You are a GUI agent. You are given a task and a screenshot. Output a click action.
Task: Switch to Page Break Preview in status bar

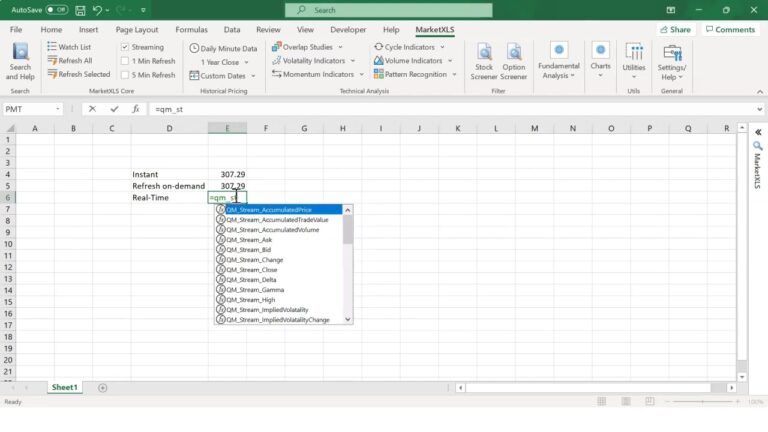(x=649, y=402)
